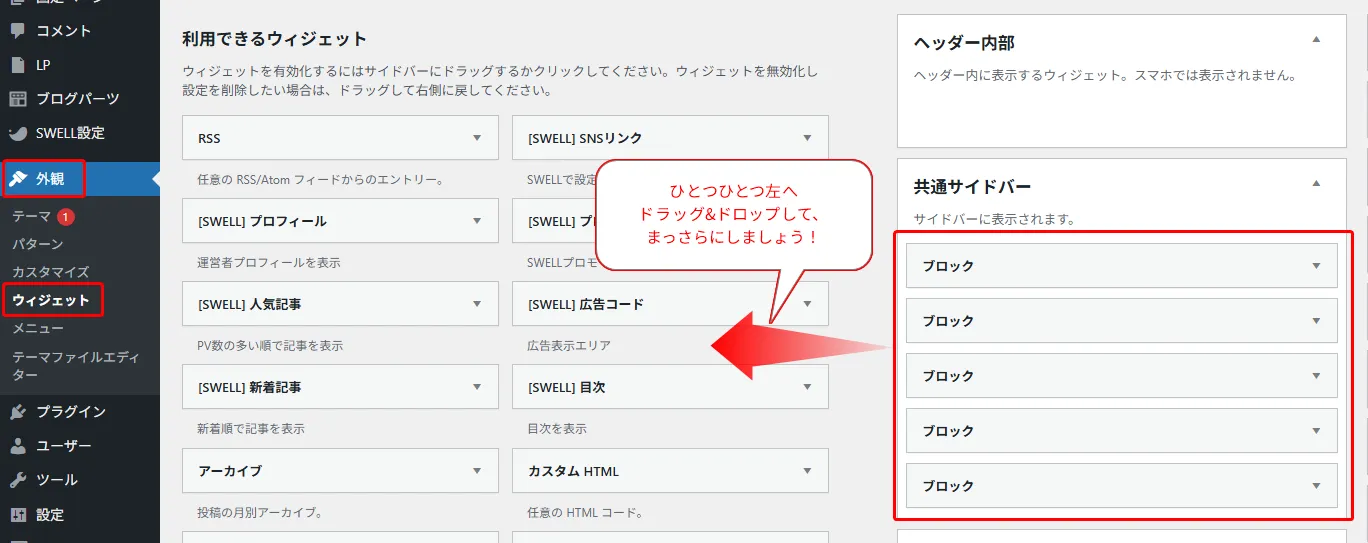Screen dimensions: 1368x543
Task: Click the person icon beside ユーザー
Action: tap(17, 446)
